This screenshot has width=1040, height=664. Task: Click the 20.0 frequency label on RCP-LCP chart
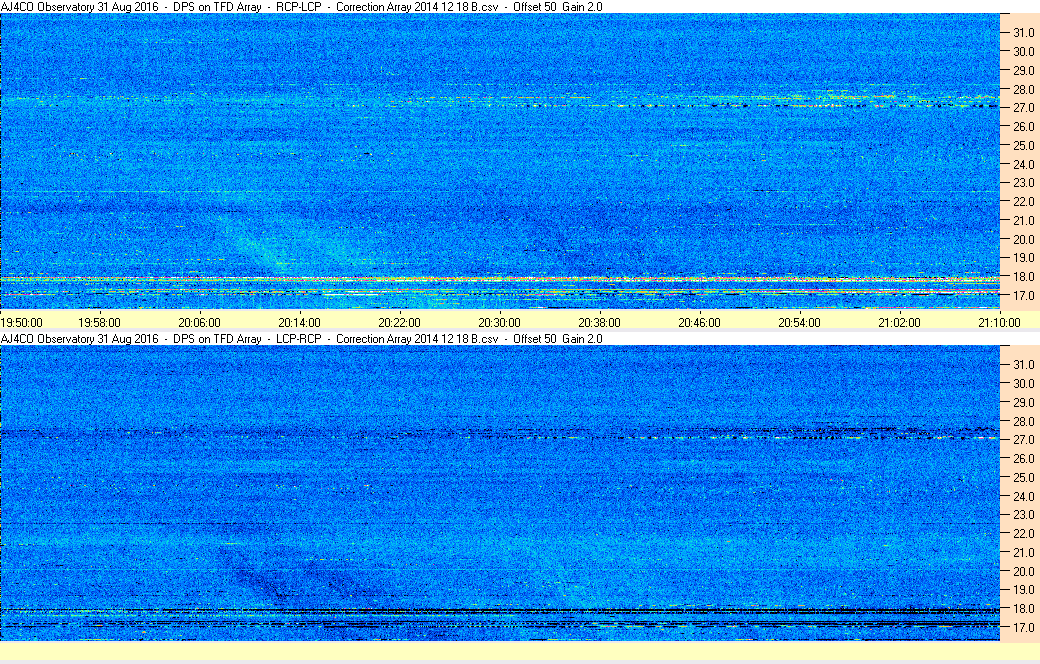coord(1023,239)
